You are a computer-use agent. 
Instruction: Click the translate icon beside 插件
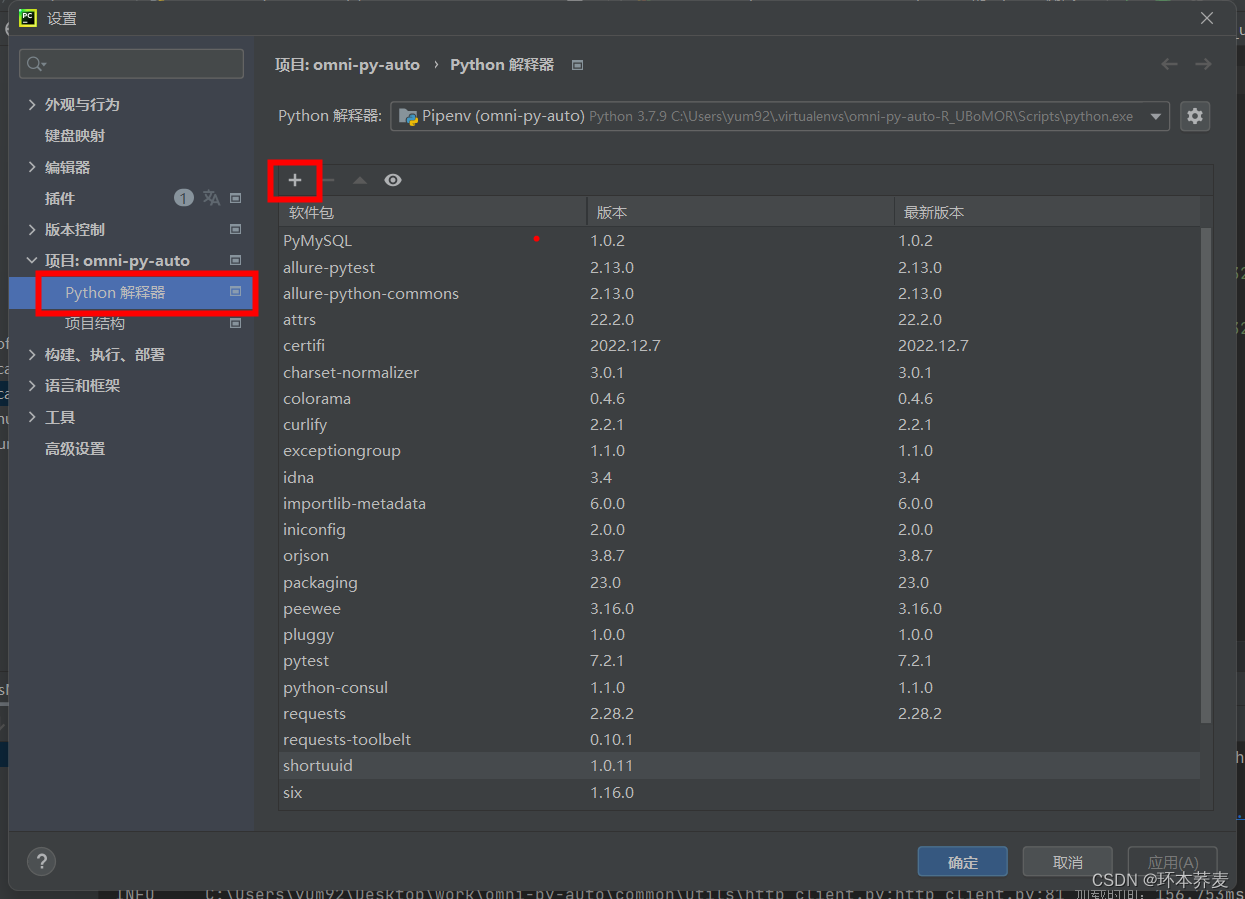(x=211, y=198)
